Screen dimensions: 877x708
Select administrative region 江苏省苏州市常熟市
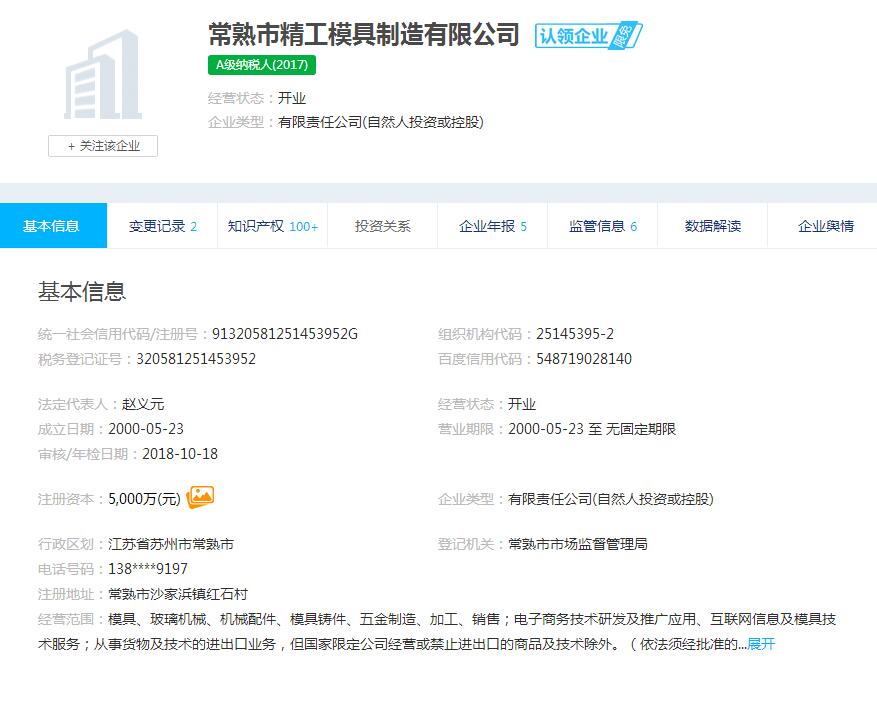point(171,544)
